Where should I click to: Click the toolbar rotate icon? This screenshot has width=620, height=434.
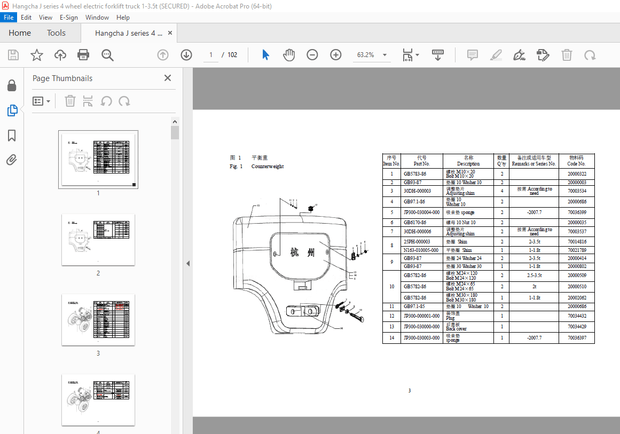590,55
